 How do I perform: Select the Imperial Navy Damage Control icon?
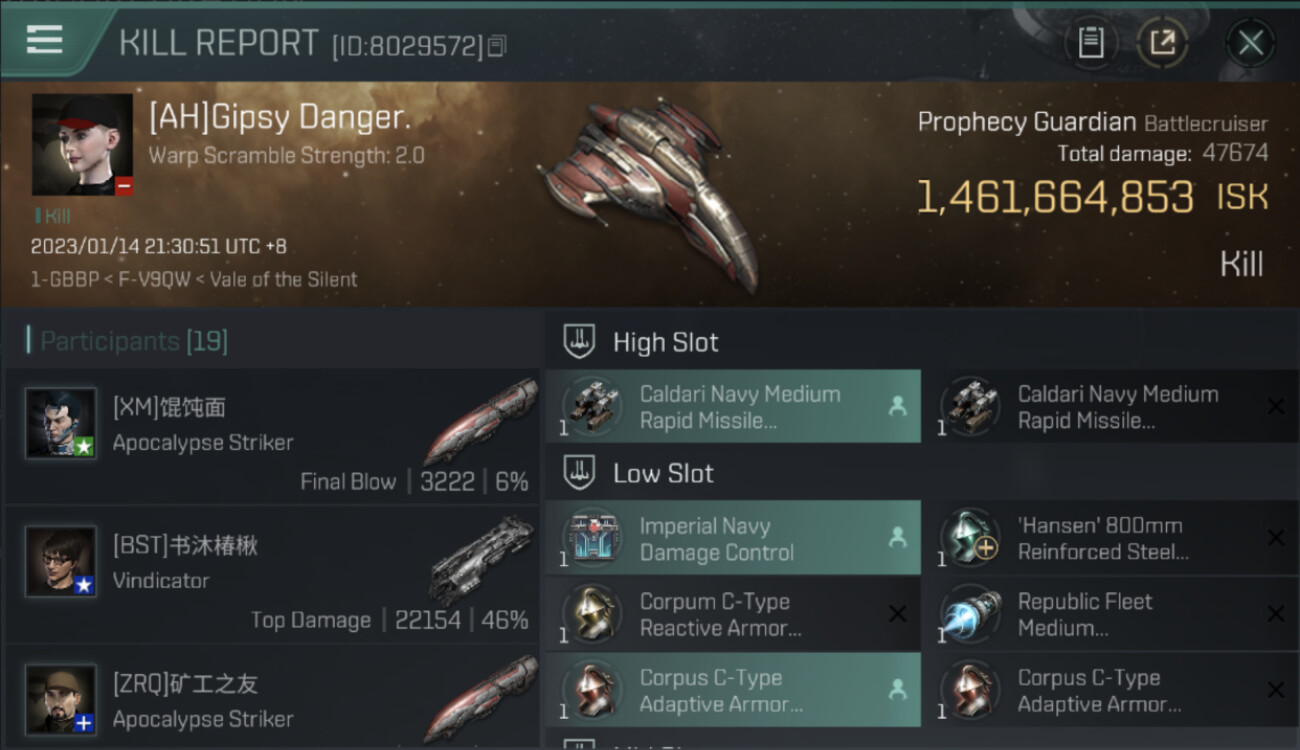tap(594, 538)
